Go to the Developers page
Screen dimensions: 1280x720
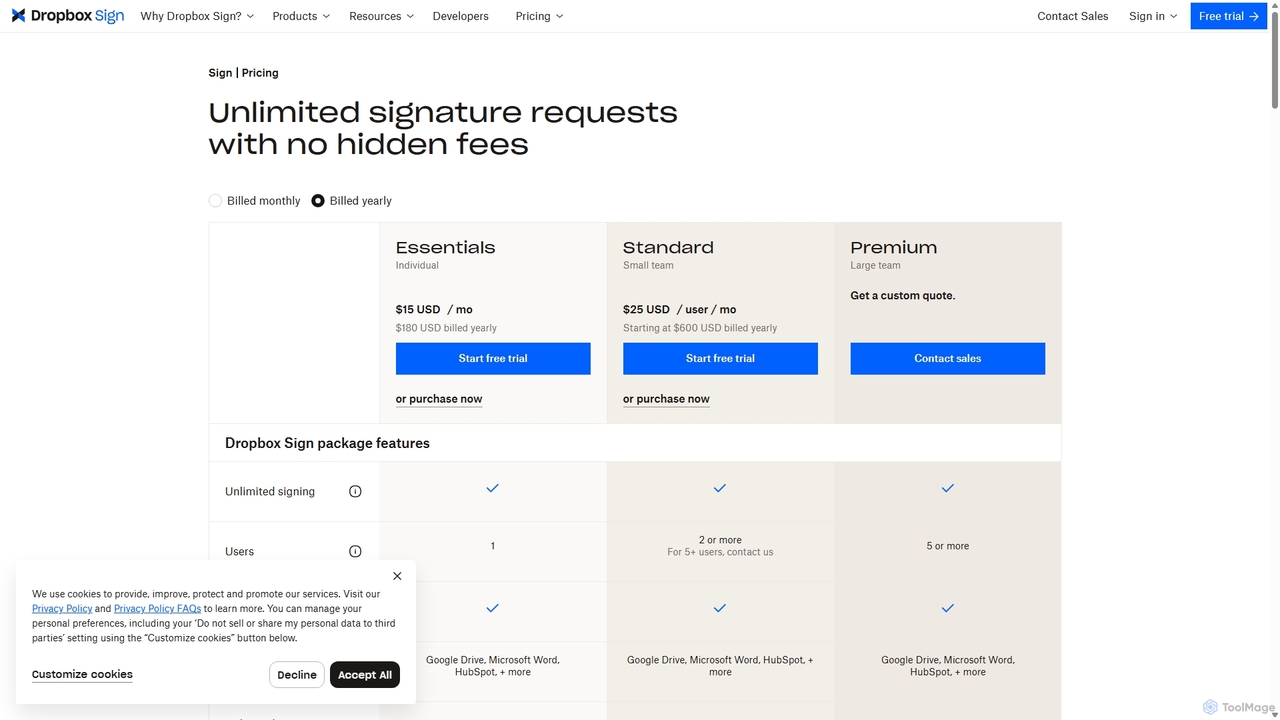click(x=461, y=16)
